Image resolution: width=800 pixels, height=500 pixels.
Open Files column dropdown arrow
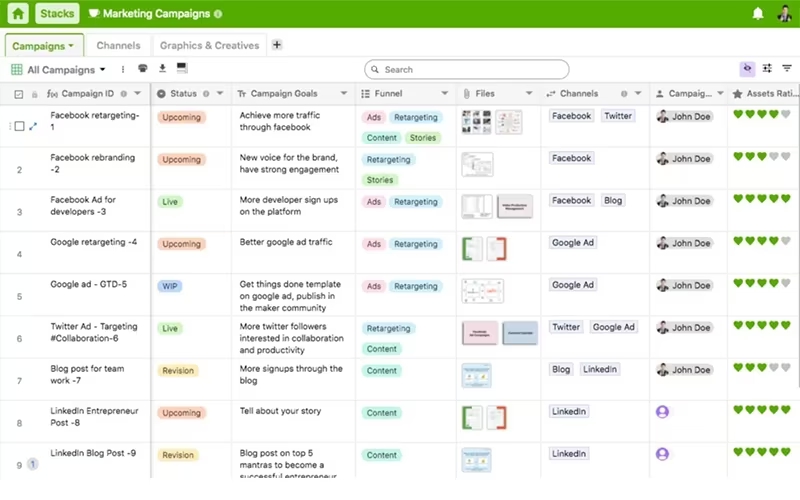pyautogui.click(x=529, y=93)
